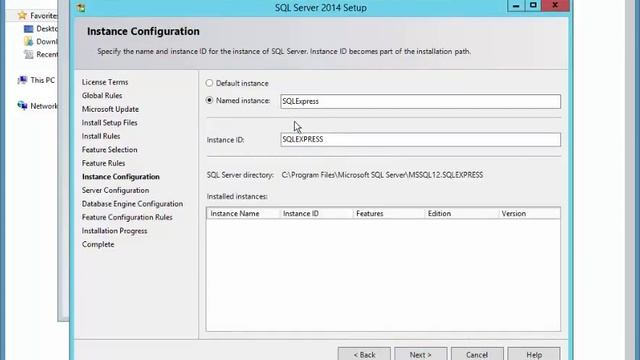Click Global Rules step in sidebar
This screenshot has width=640, height=360.
pos(102,96)
